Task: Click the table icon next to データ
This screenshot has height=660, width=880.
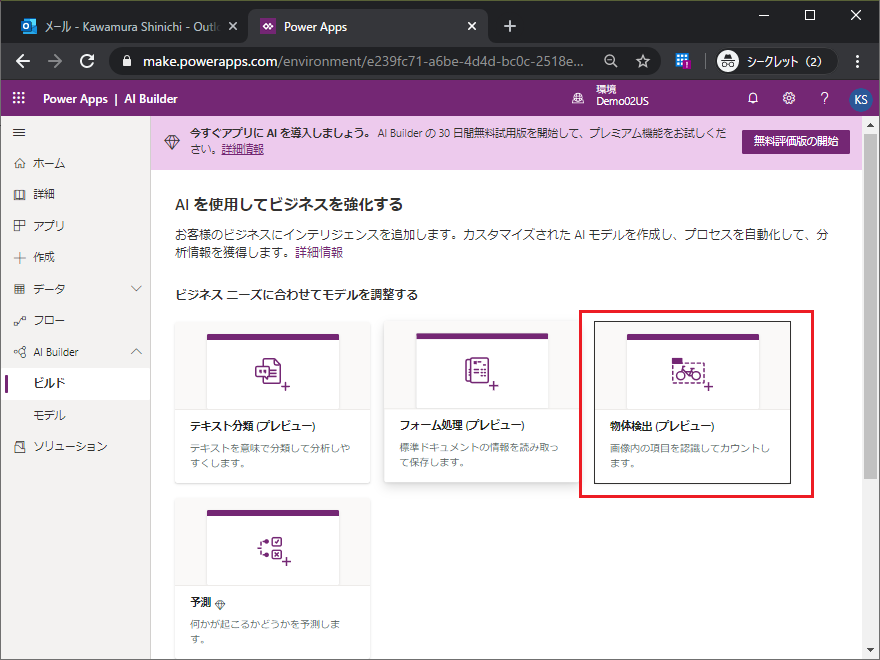Action: pos(20,289)
